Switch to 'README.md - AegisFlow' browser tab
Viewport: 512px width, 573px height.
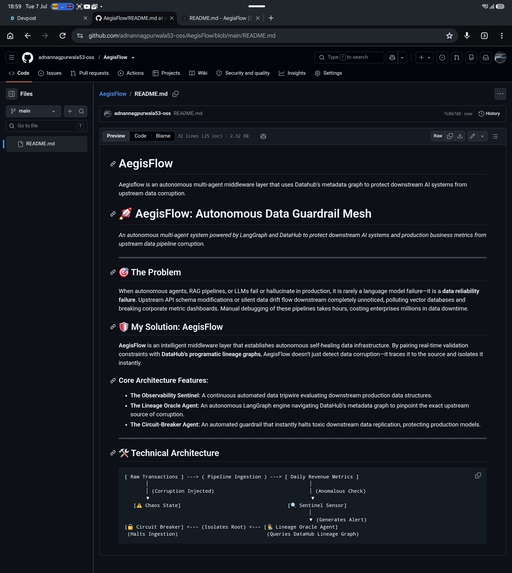pos(220,18)
